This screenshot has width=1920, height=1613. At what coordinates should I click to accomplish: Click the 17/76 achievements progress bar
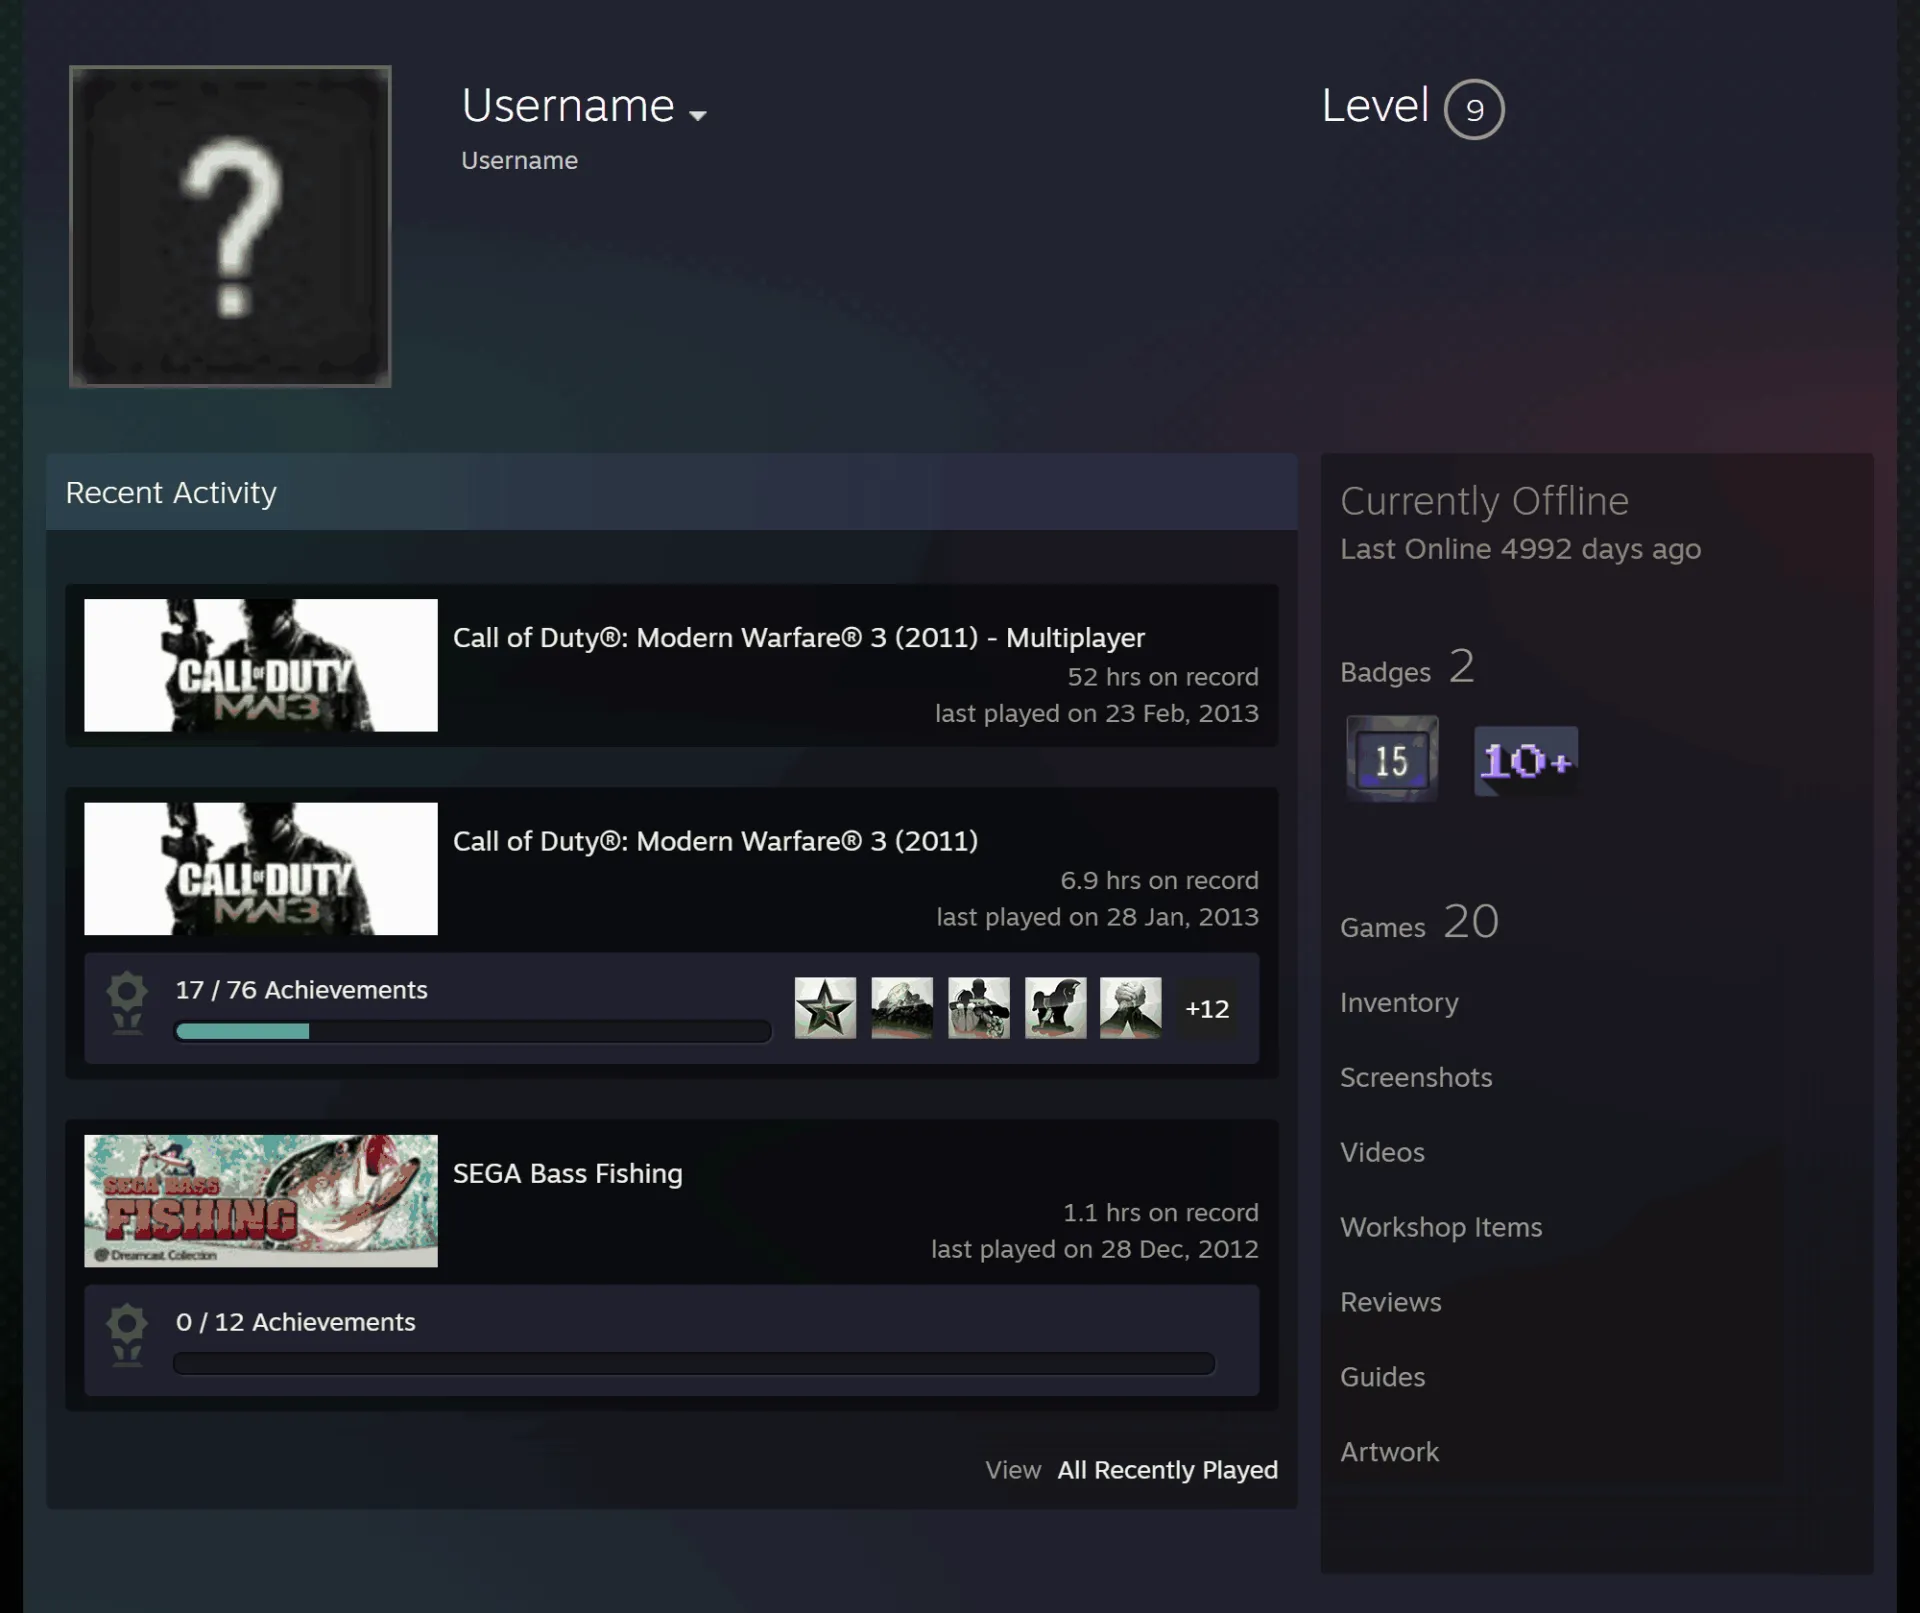click(473, 1031)
